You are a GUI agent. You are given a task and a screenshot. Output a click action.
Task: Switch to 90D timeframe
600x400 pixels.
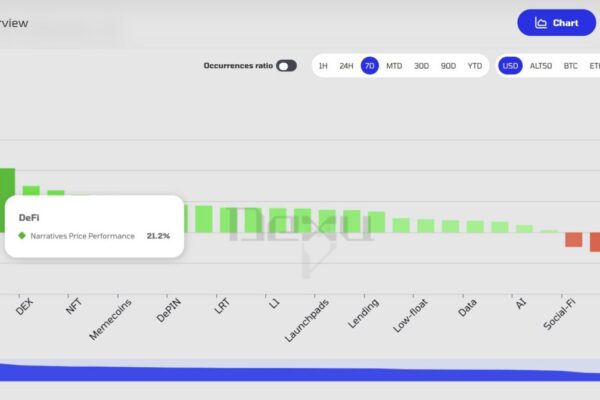[448, 66]
